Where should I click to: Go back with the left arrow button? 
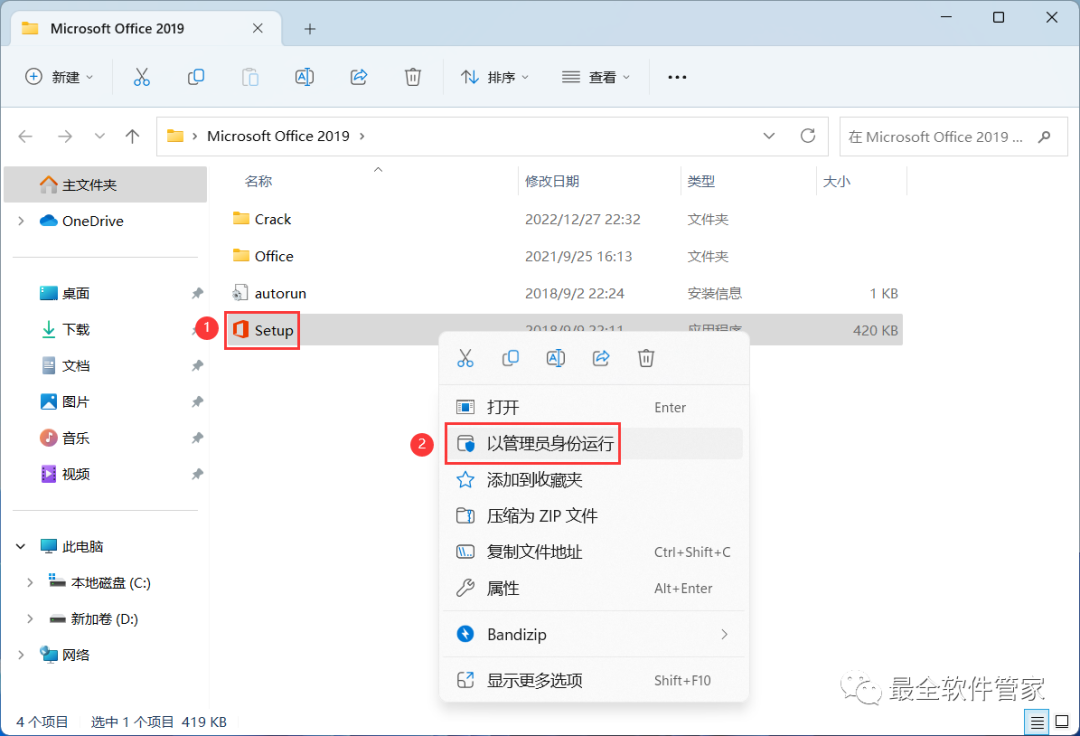25,136
